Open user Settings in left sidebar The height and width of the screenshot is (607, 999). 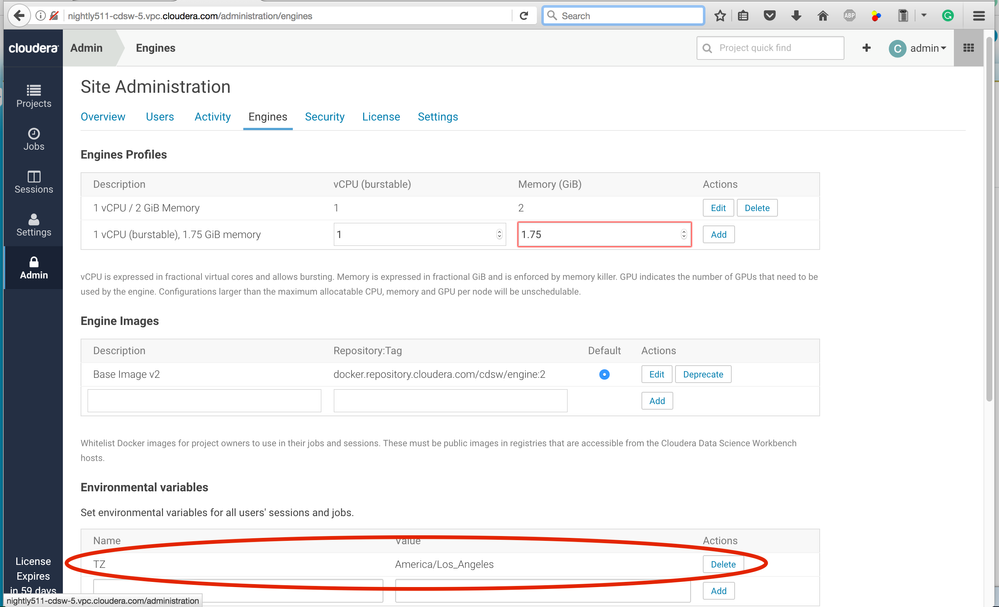[x=33, y=225]
